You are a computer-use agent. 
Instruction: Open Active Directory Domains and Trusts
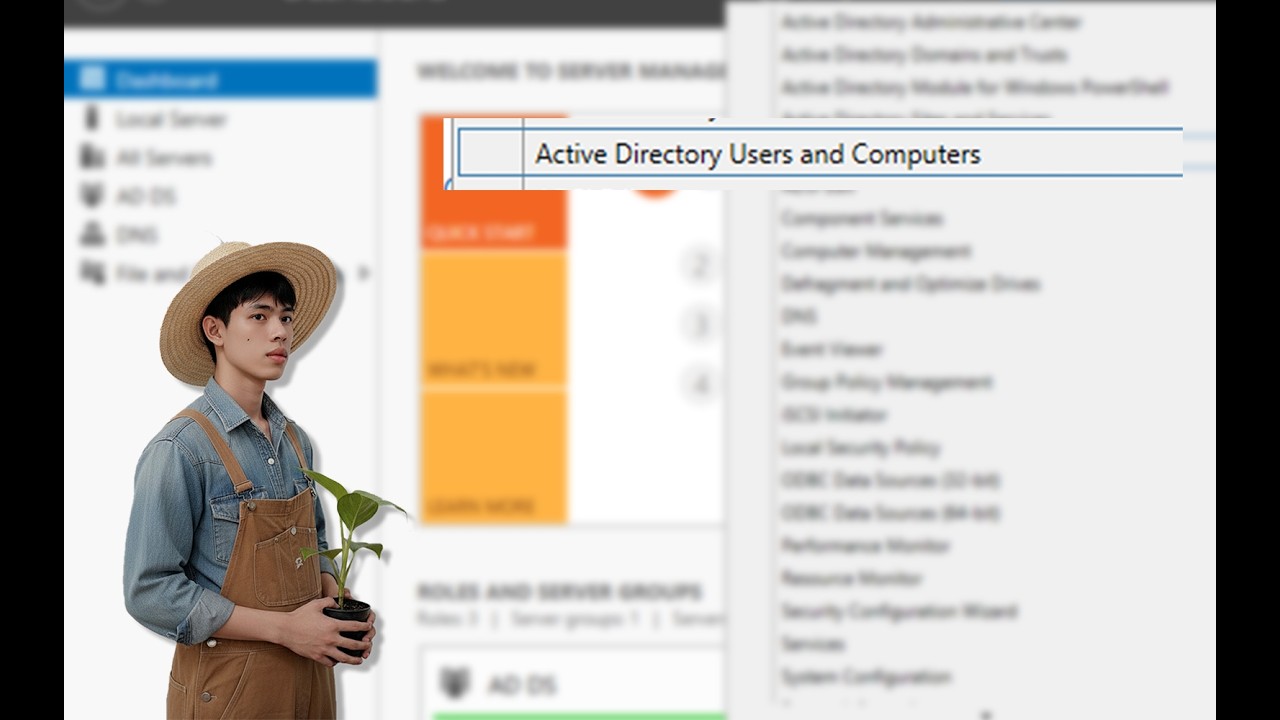(x=924, y=54)
